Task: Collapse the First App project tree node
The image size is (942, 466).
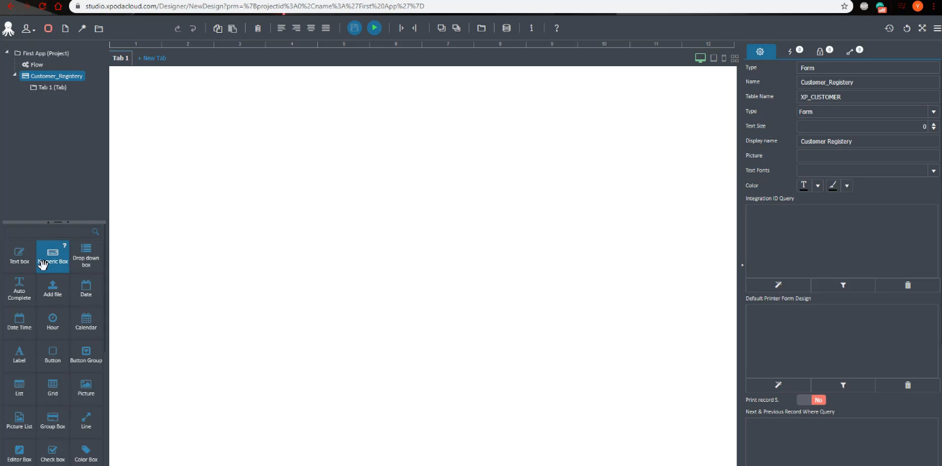Action: [7, 53]
